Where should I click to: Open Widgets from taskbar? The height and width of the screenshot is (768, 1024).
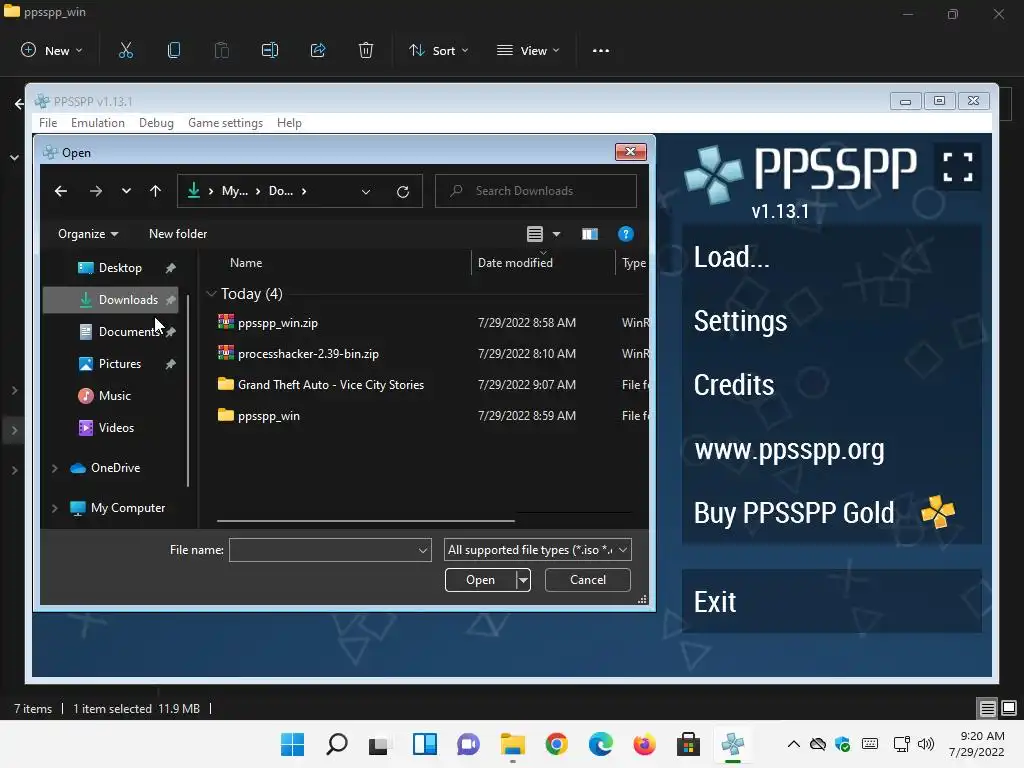[x=424, y=744]
